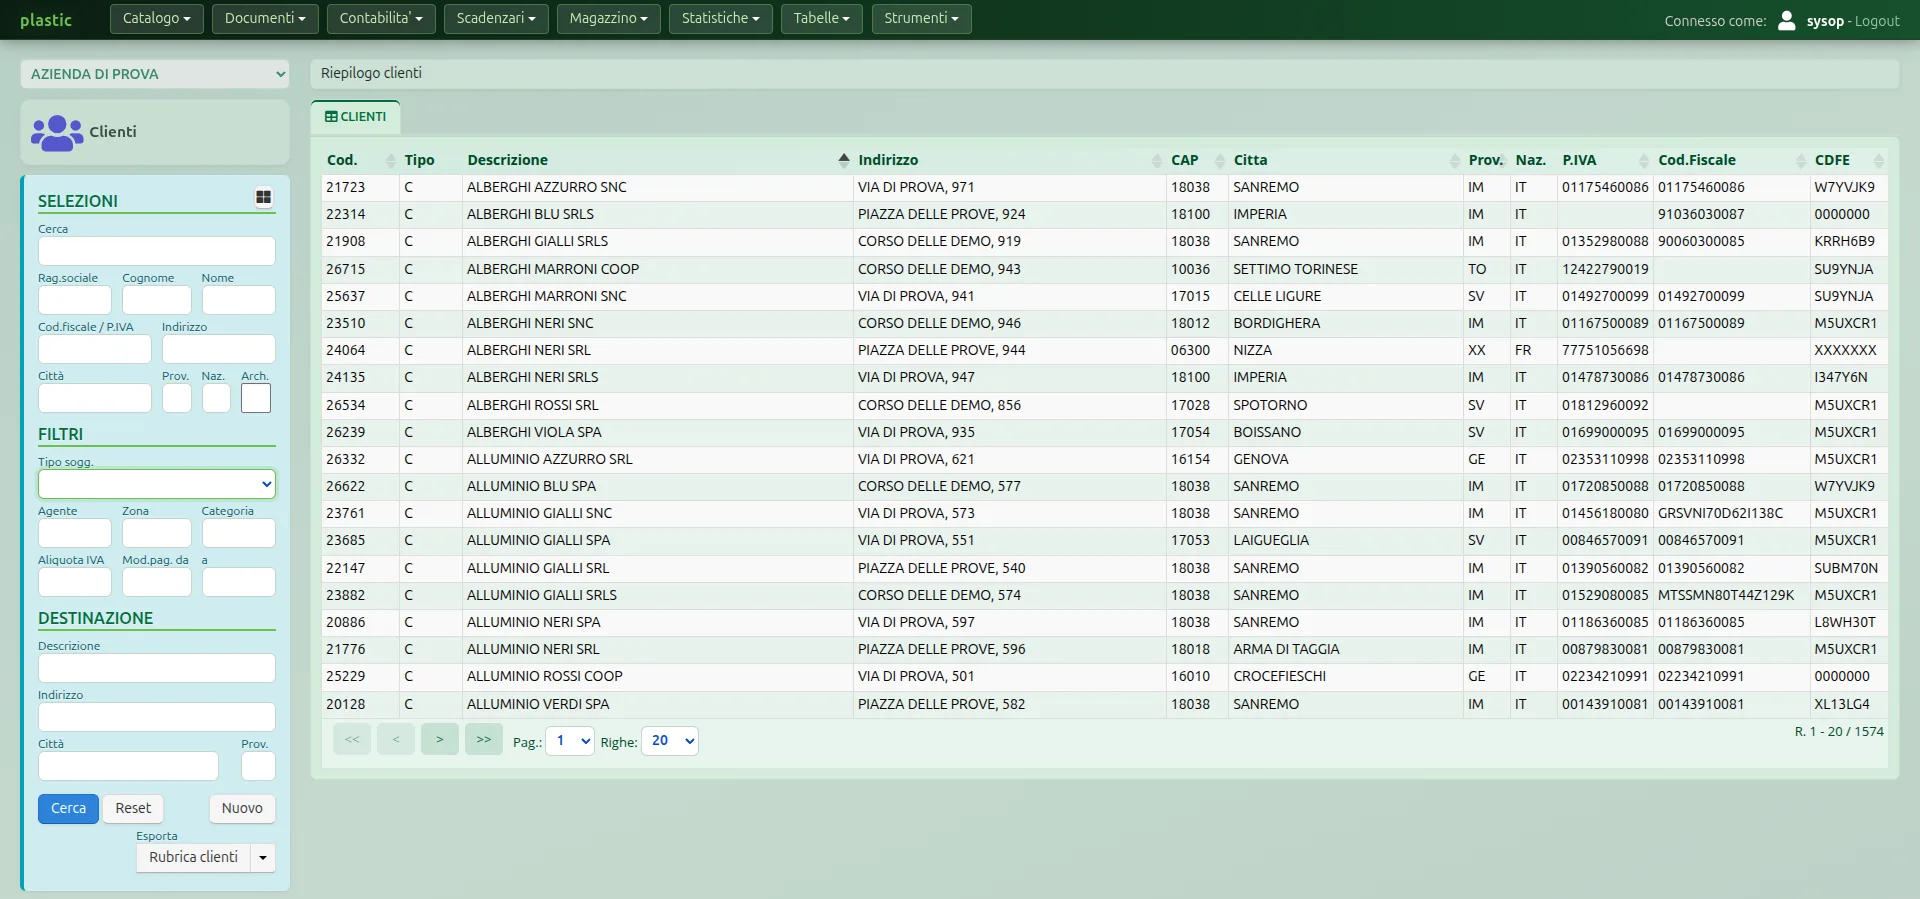Sort the CDFE column with its arrows
This screenshot has width=1920, height=899.
pyautogui.click(x=1879, y=160)
